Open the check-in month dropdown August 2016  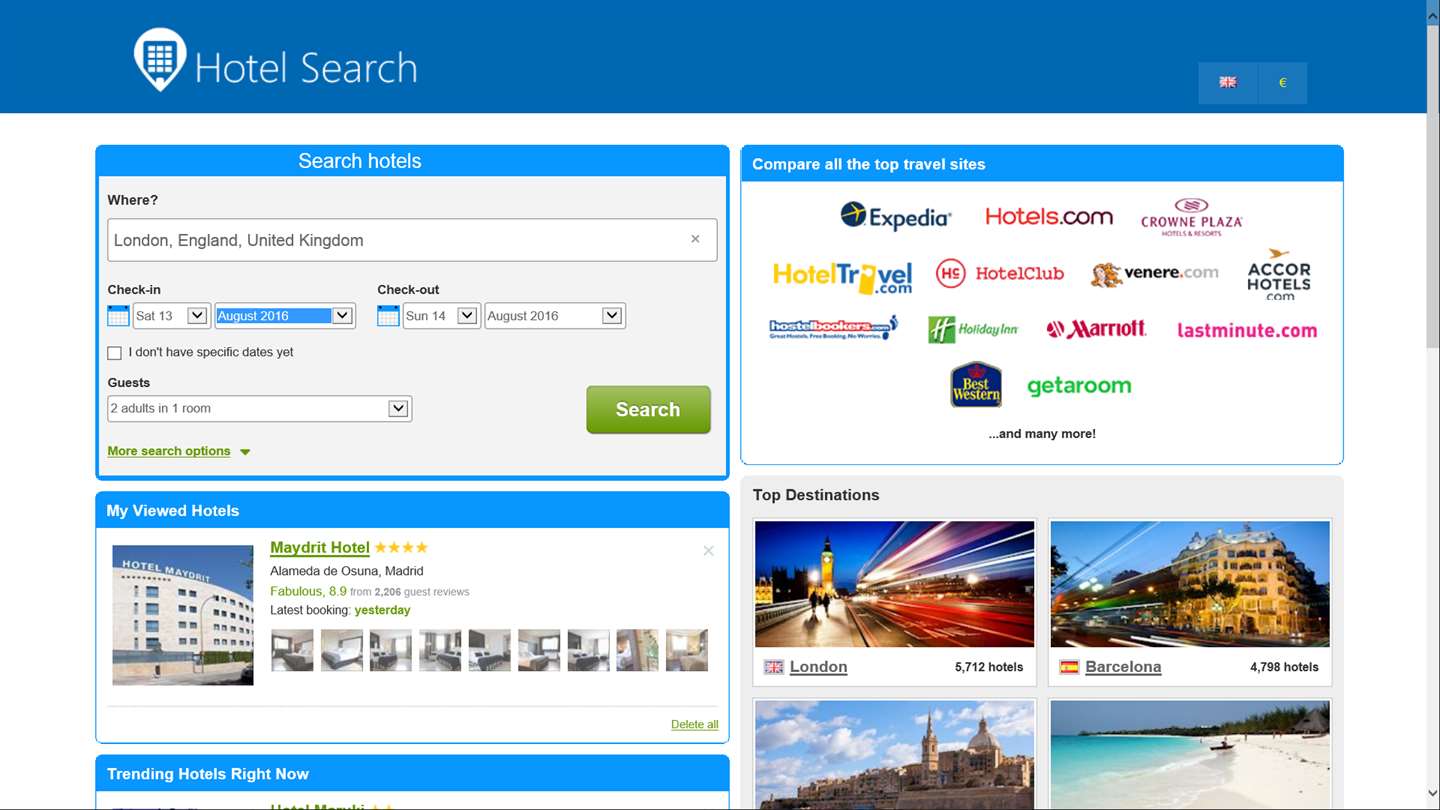285,316
